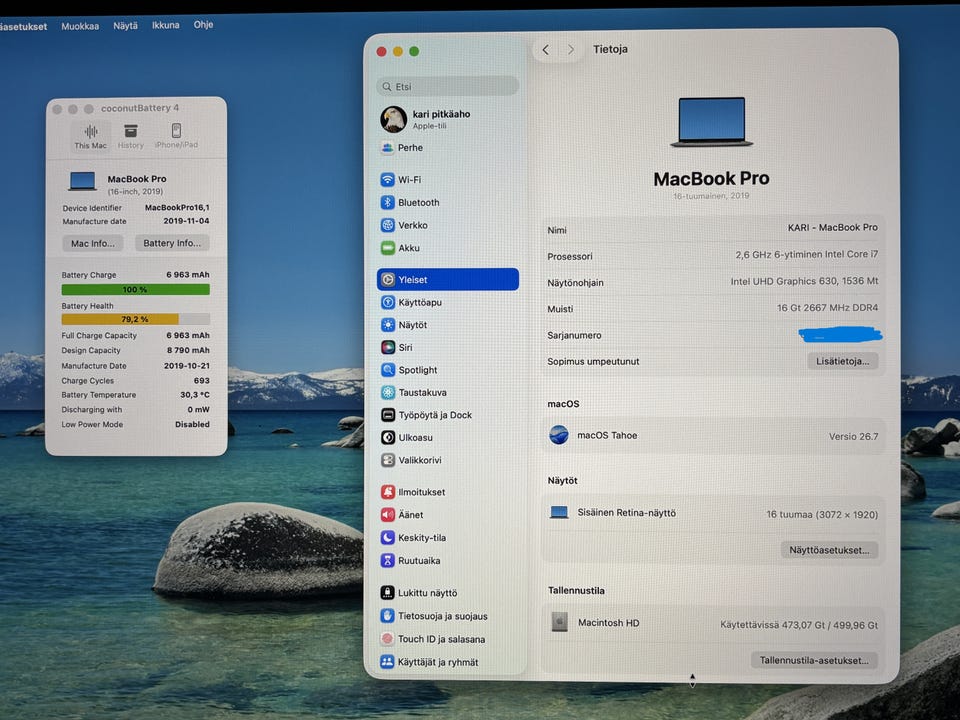Click the Macintosh HD storage row
Image resolution: width=960 pixels, height=720 pixels.
pos(713,623)
